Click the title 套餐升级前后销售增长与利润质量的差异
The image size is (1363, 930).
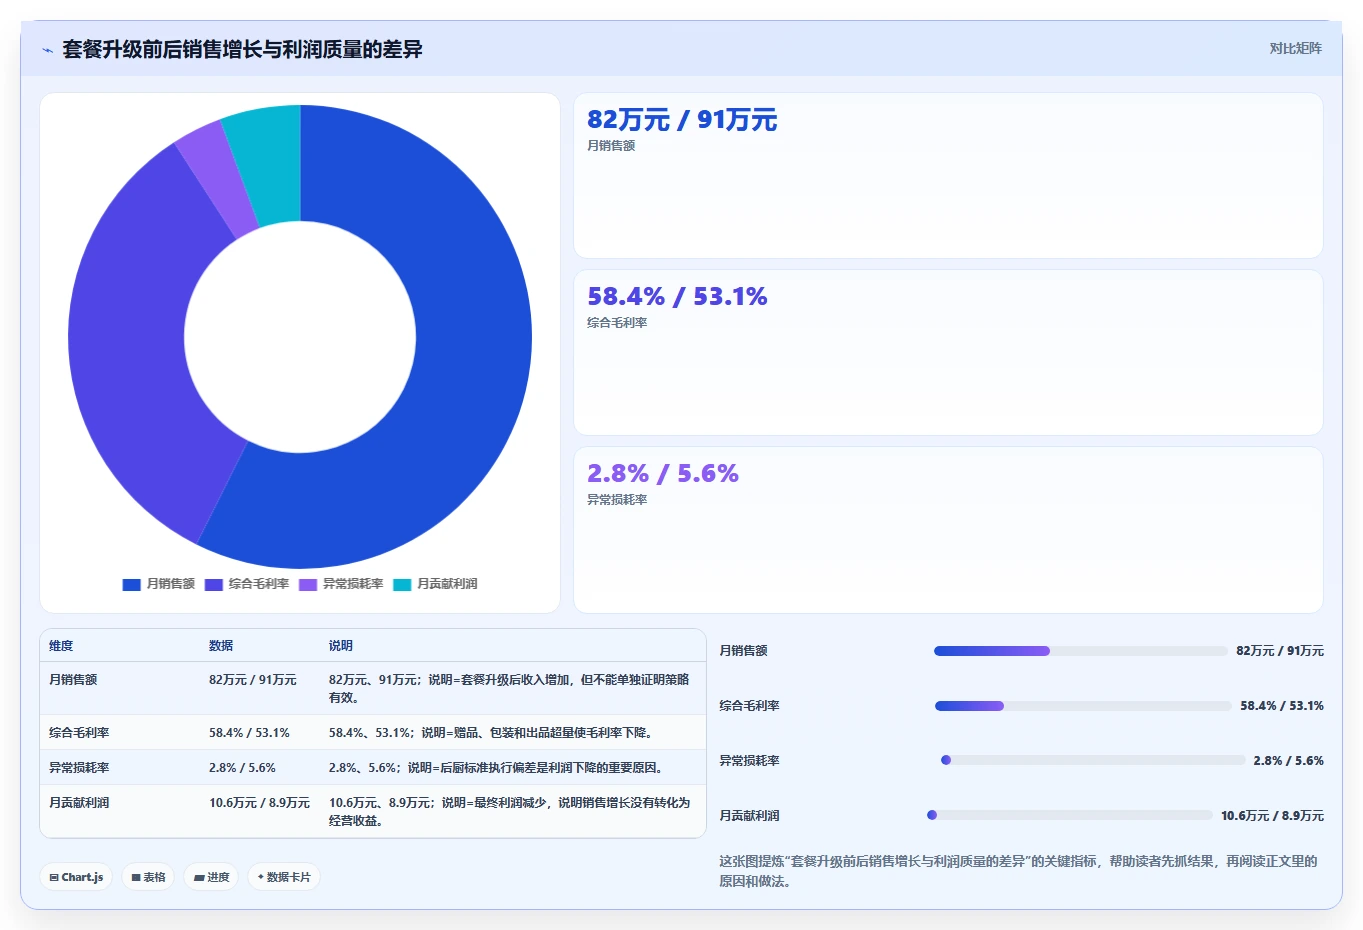point(242,49)
